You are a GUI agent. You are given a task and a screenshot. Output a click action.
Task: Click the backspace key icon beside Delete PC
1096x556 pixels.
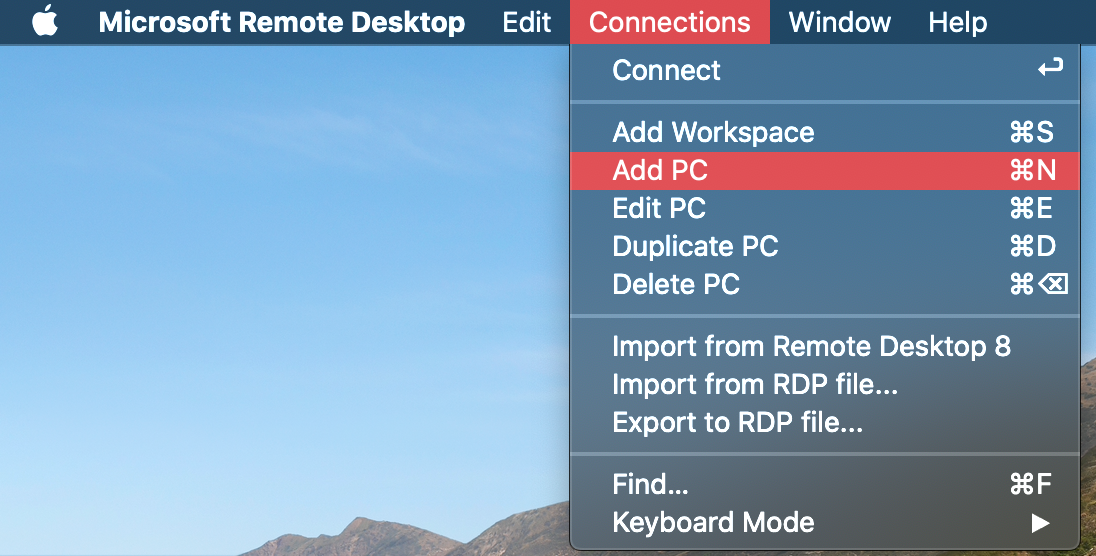coord(1053,284)
